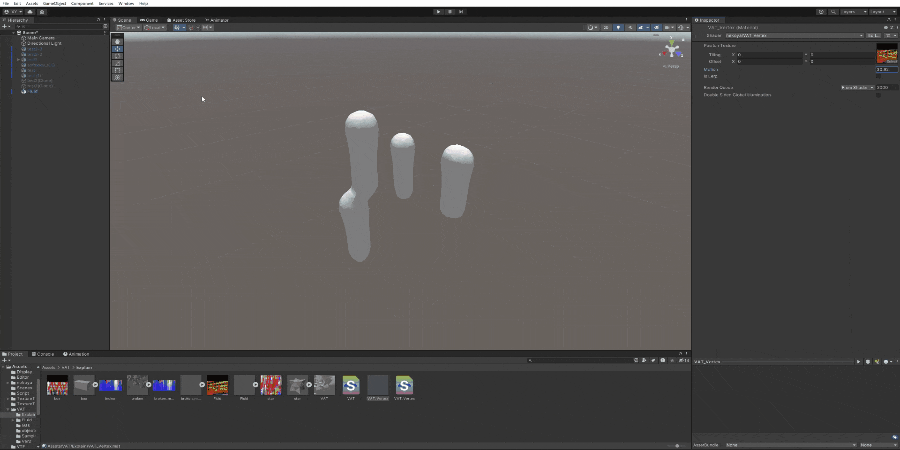Open the undo history icon in top bar

(x=821, y=11)
